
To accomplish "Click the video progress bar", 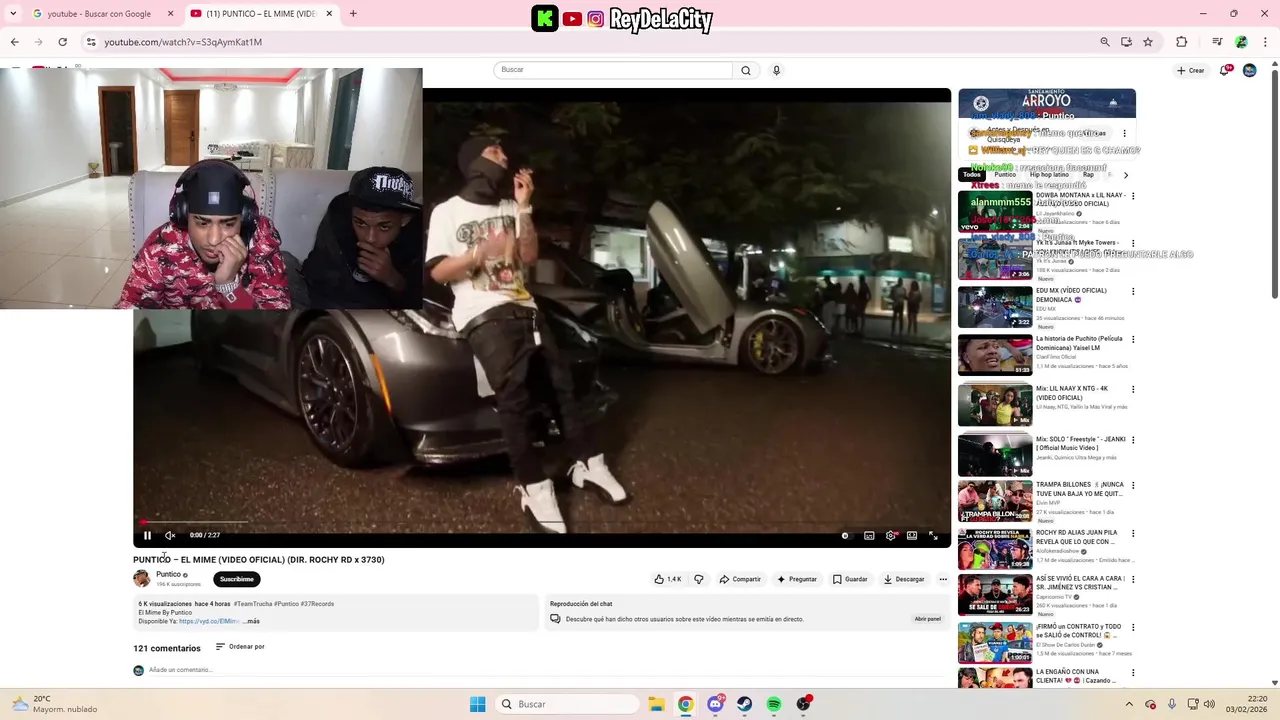I will [541, 522].
